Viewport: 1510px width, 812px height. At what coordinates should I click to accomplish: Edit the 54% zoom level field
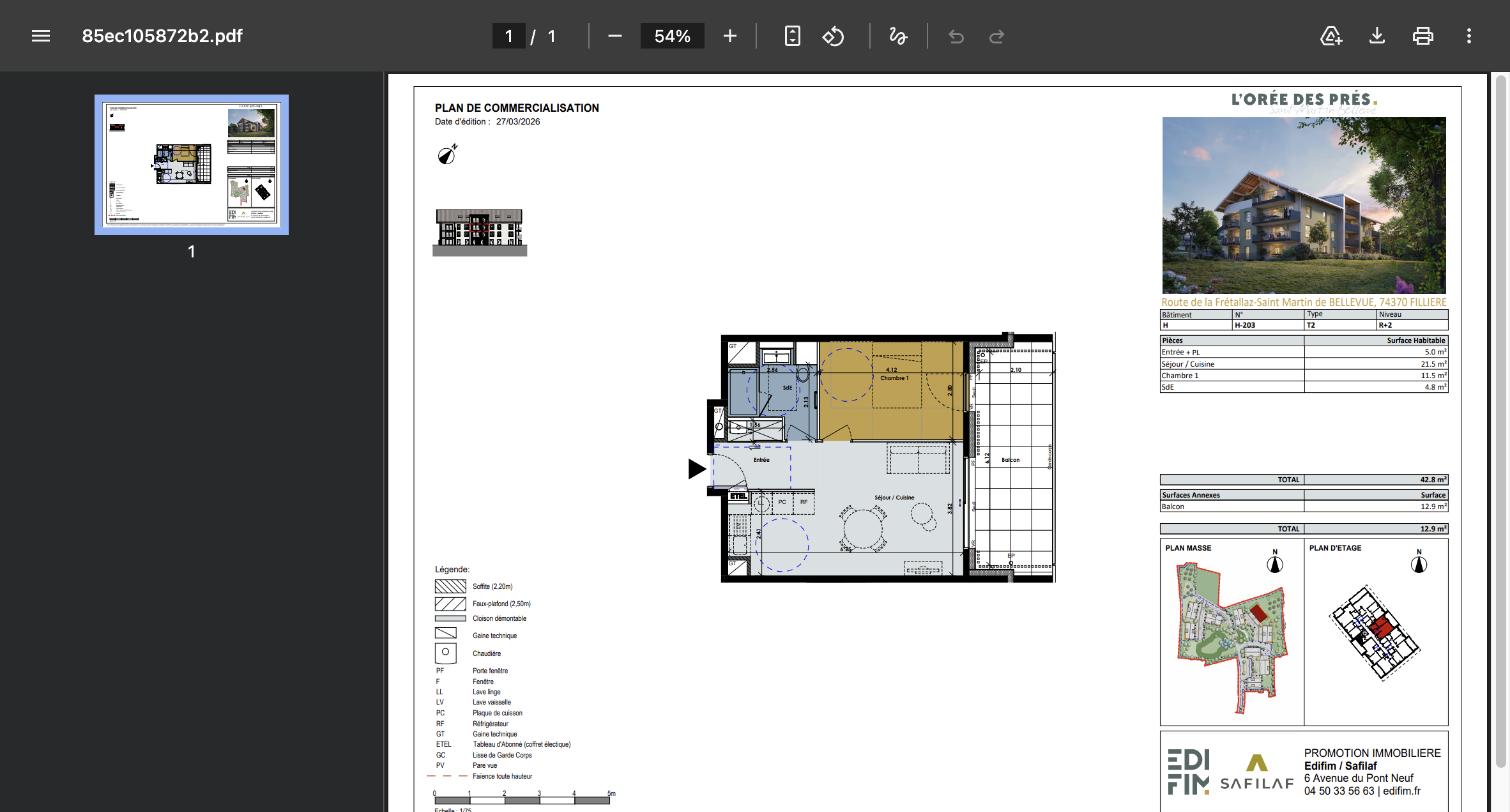(x=672, y=36)
